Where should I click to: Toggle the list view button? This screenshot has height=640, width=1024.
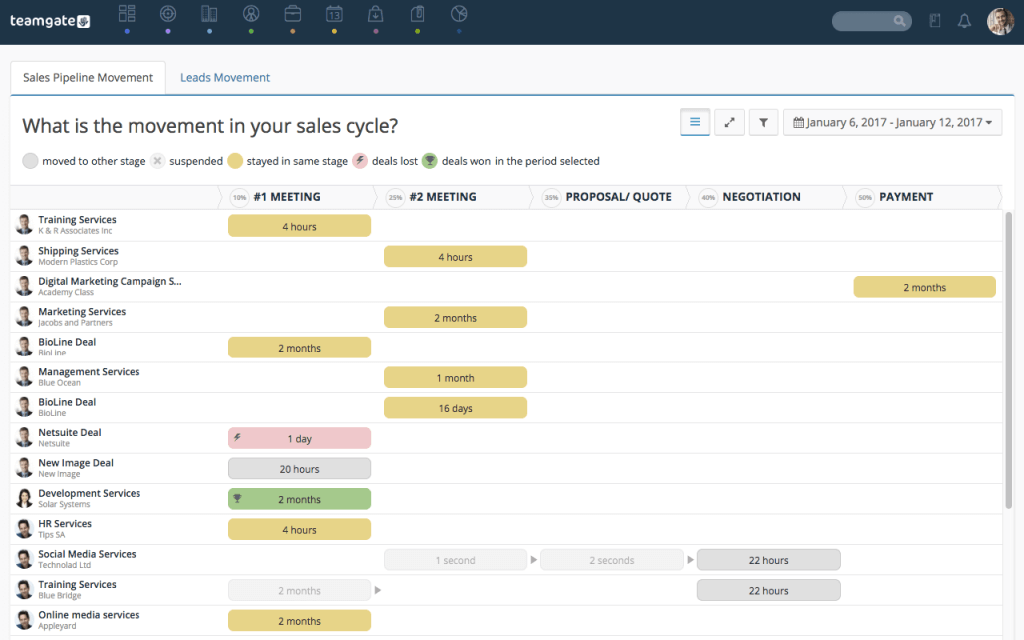(x=694, y=121)
